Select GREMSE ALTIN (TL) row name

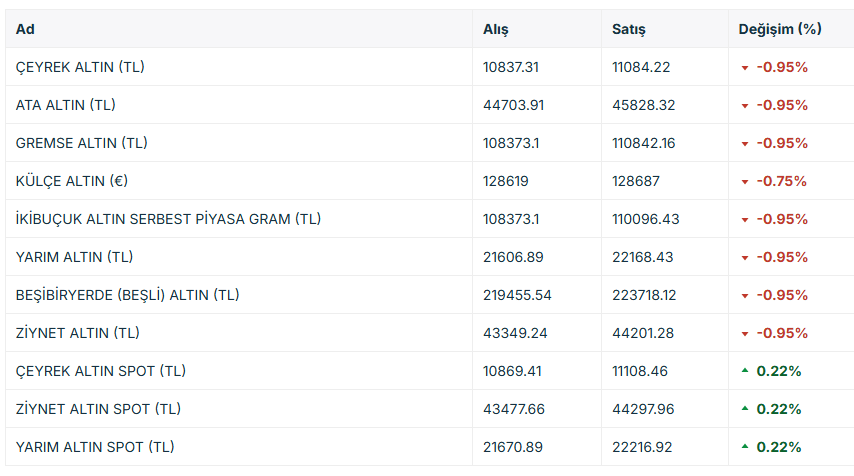click(x=82, y=143)
